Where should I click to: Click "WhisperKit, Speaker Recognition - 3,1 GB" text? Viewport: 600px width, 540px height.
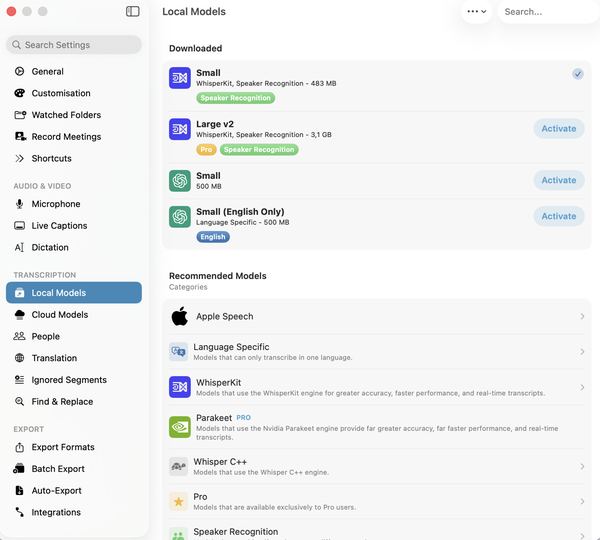pos(264,135)
